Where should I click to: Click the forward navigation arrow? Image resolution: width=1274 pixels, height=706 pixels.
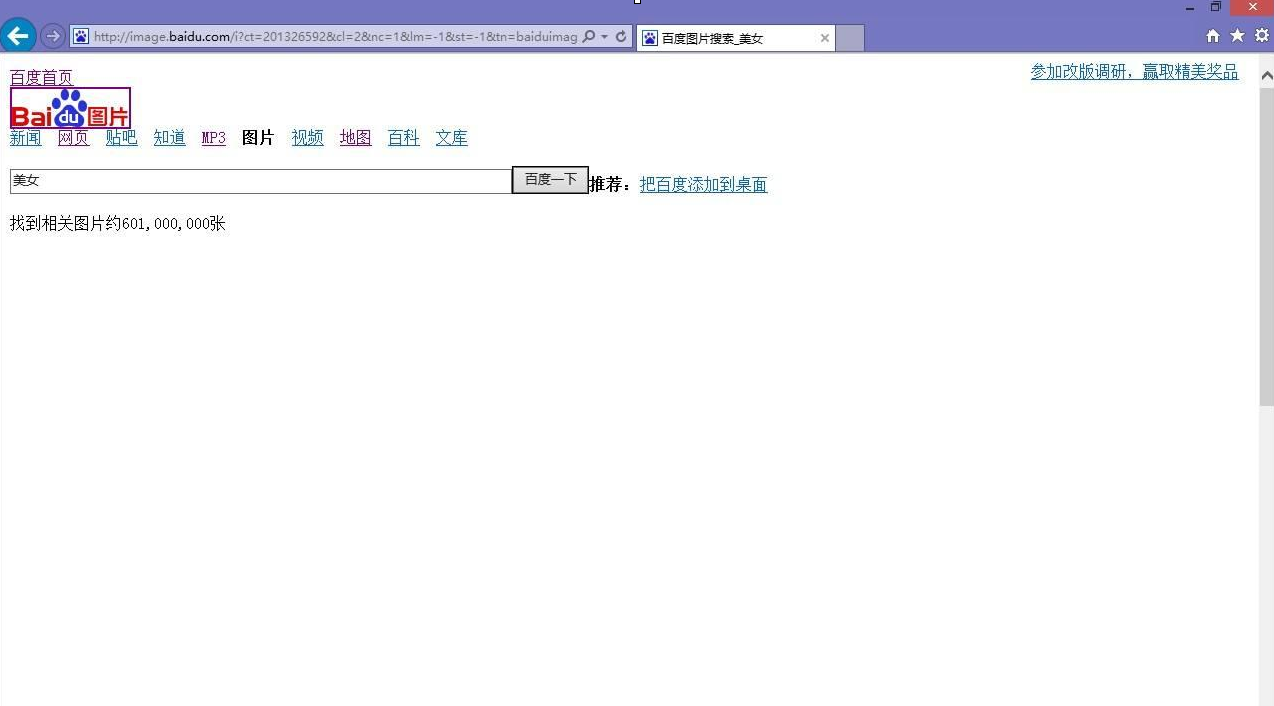tap(52, 36)
